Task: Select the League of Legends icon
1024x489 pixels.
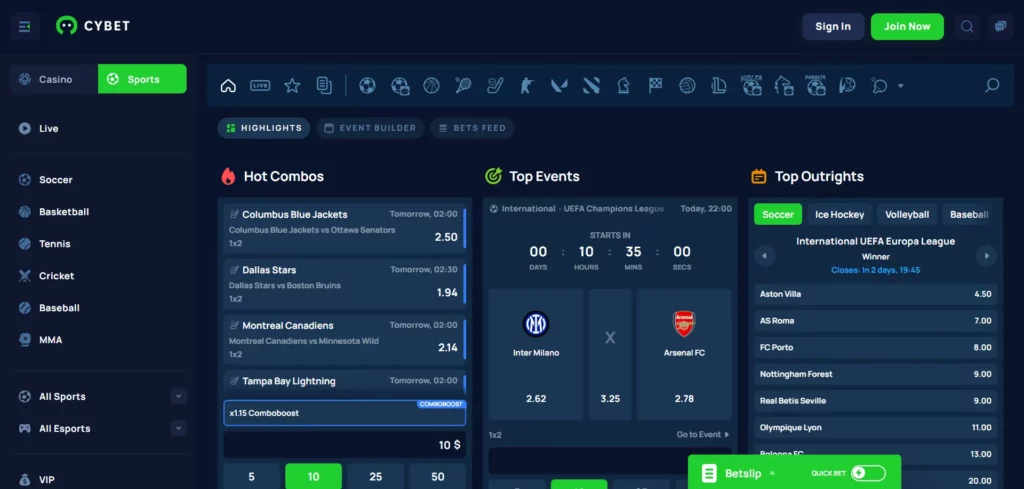Action: pos(719,86)
